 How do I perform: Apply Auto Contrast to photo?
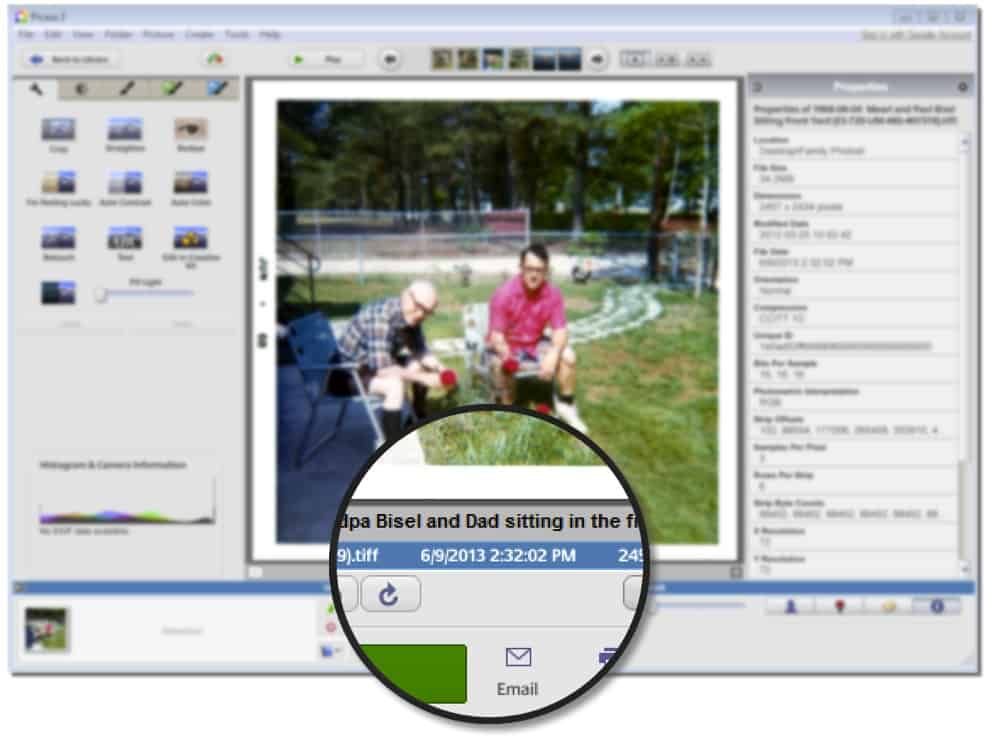pos(124,183)
